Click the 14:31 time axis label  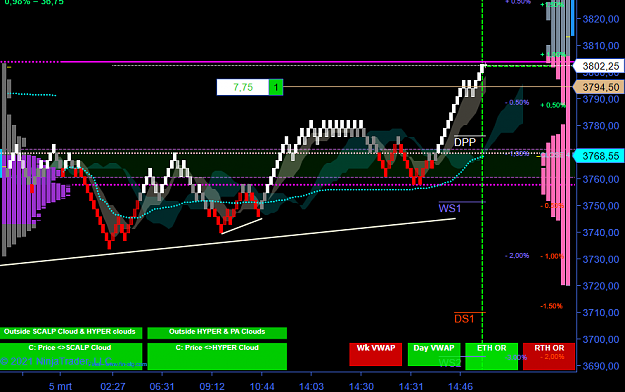[411, 386]
